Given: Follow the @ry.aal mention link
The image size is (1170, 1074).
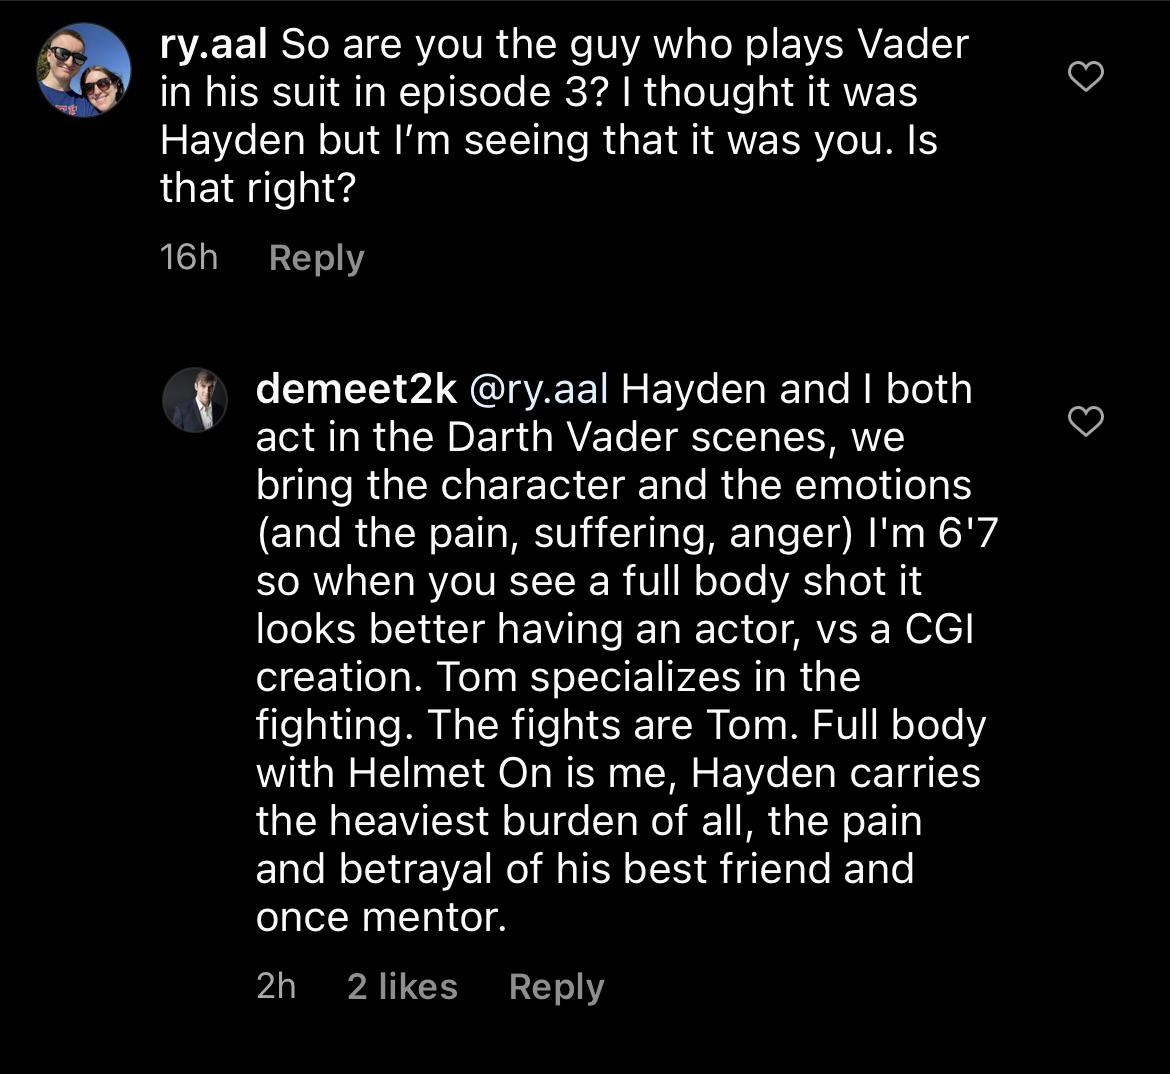Looking at the screenshot, I should coord(538,390).
